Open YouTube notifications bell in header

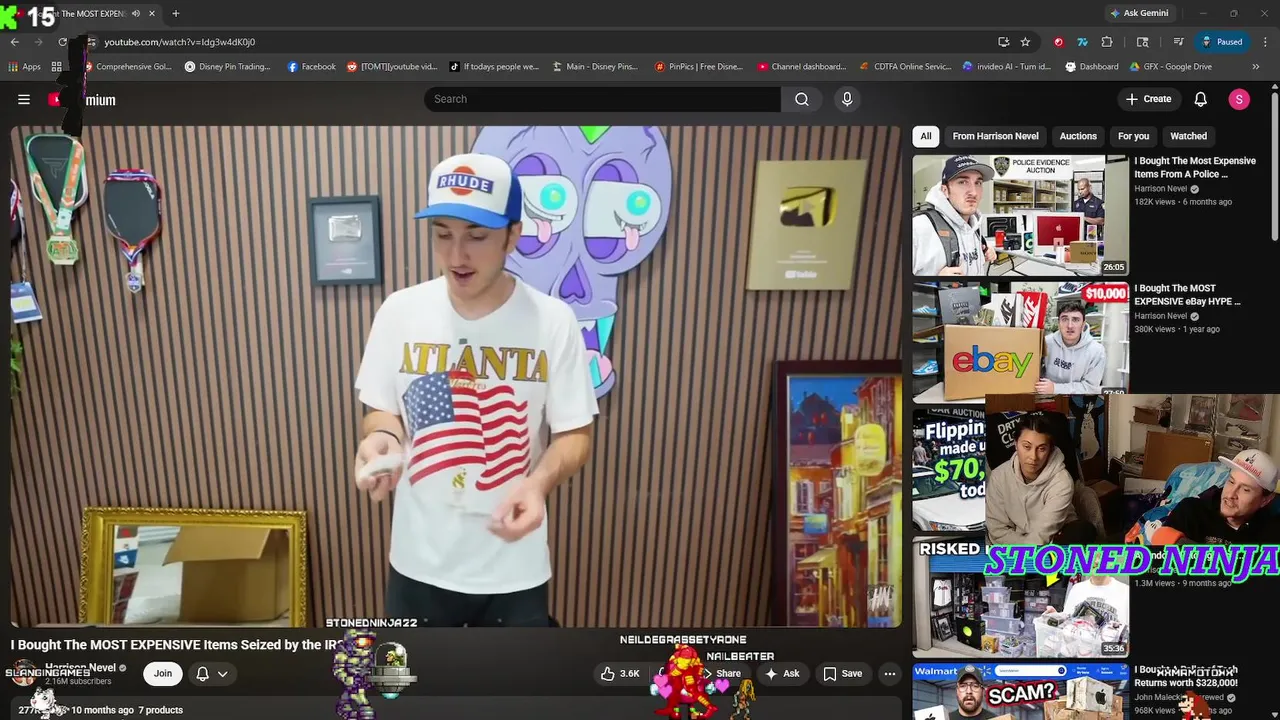click(x=1201, y=99)
